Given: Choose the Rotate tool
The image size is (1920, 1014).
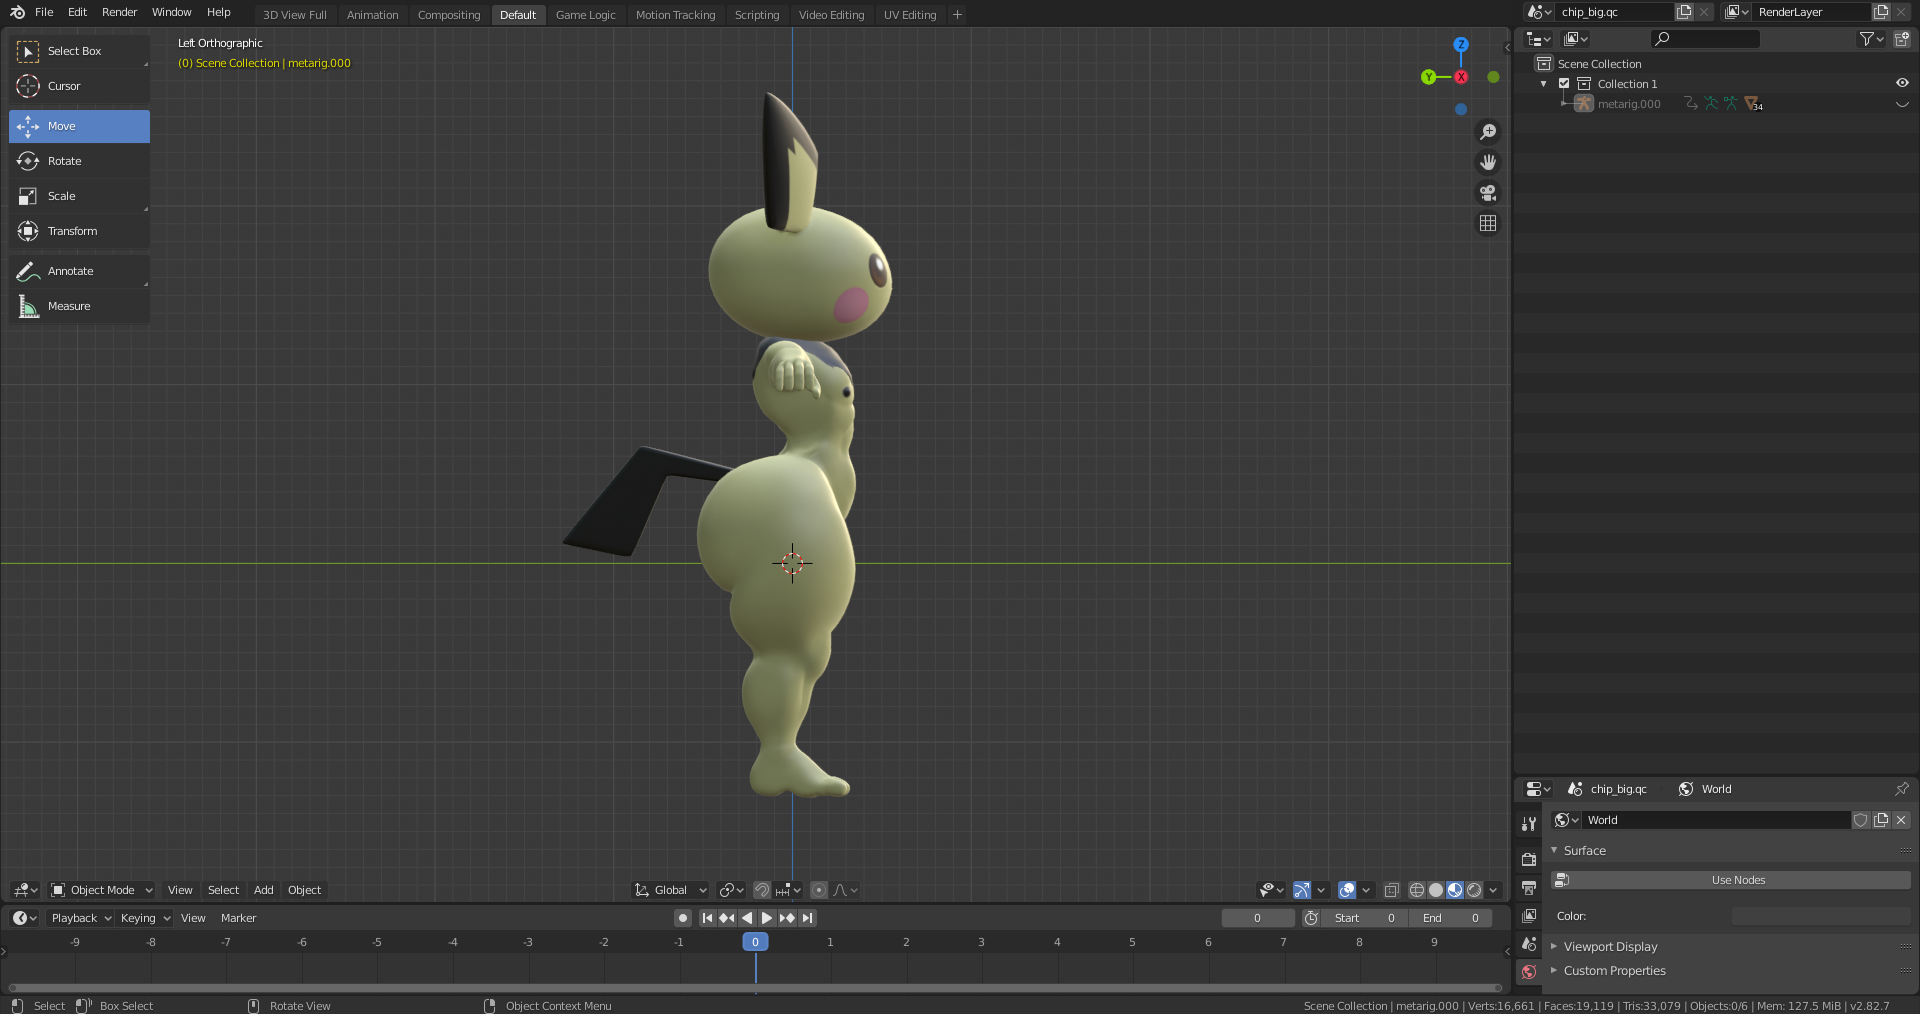Looking at the screenshot, I should (79, 161).
